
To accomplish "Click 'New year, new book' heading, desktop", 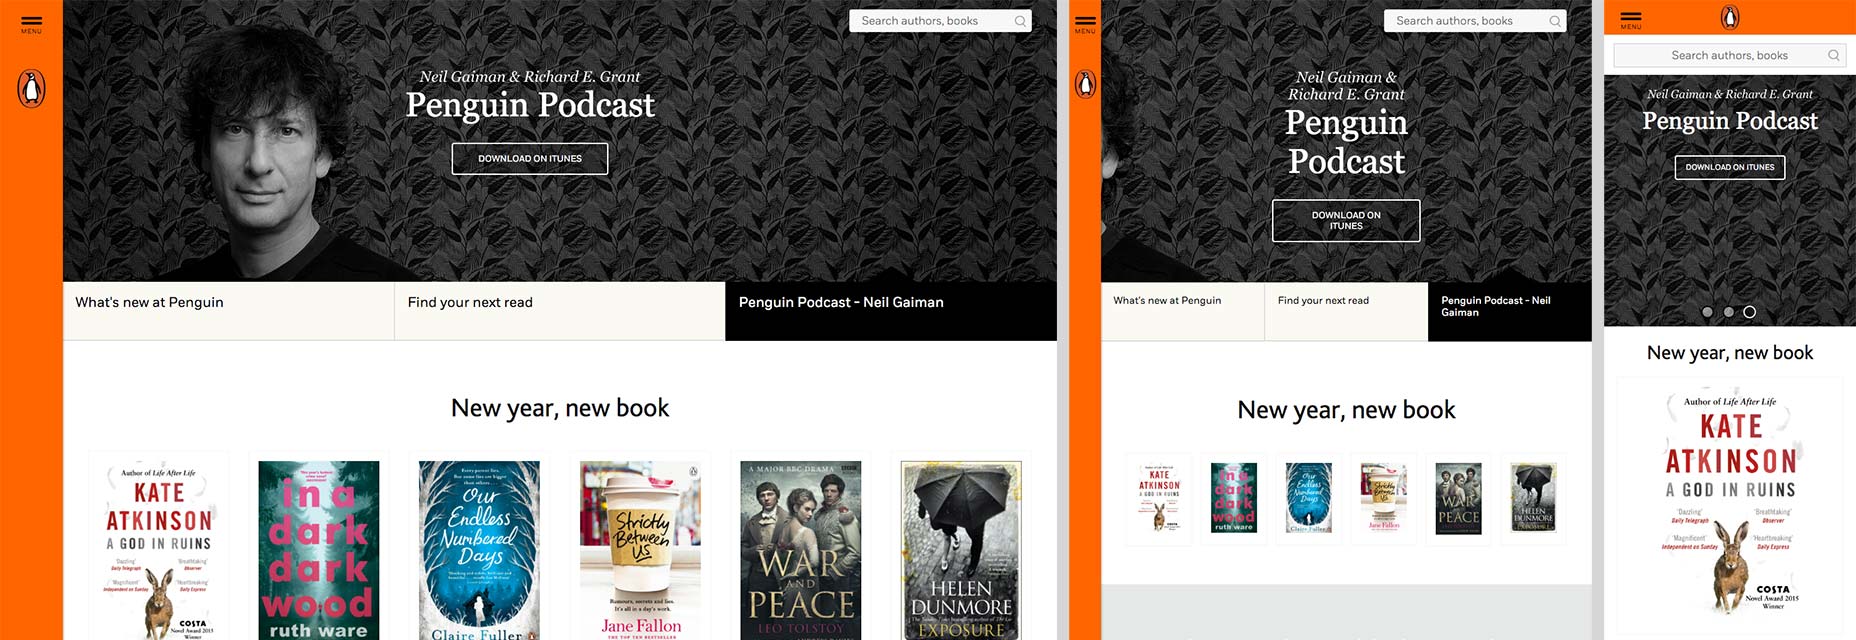I will [x=560, y=408].
